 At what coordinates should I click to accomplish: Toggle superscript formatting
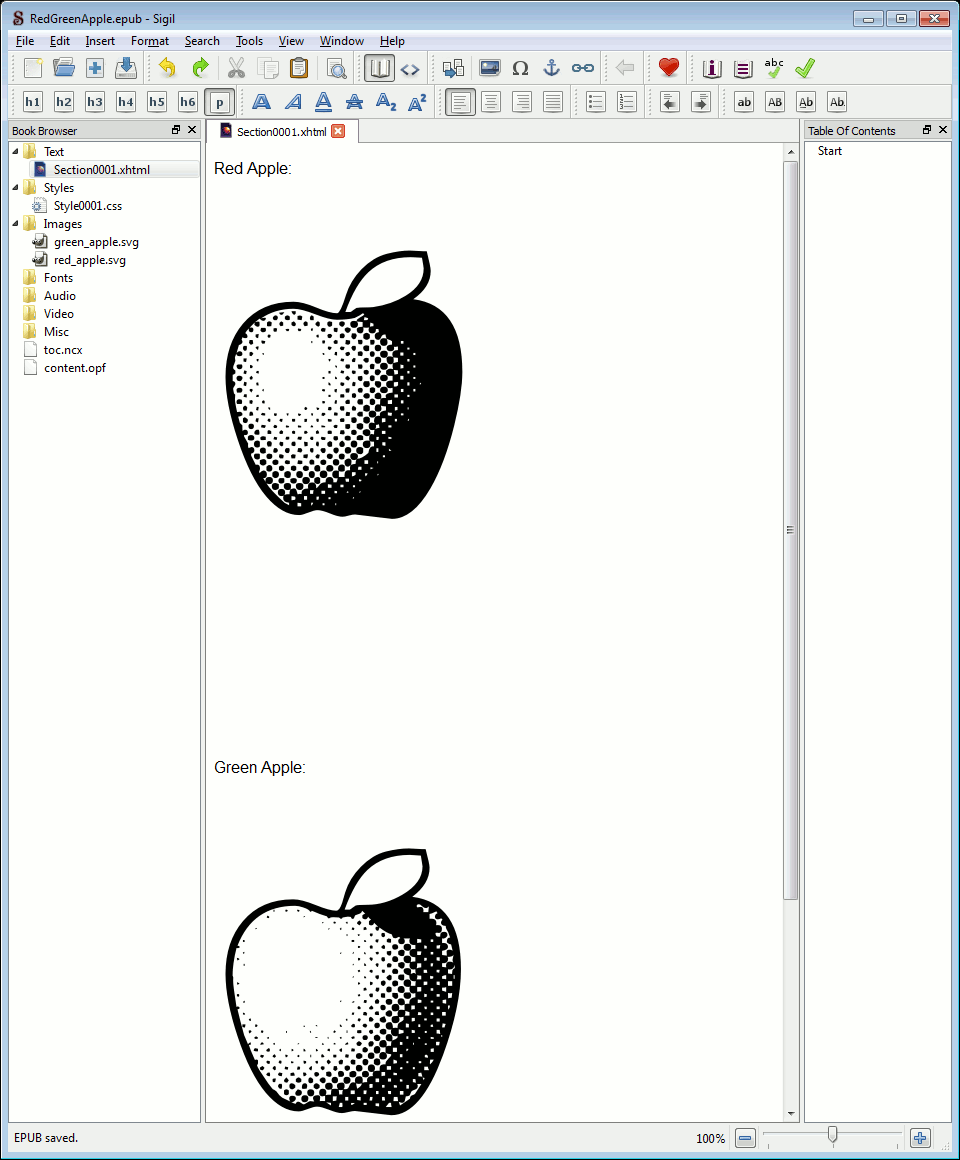(x=416, y=102)
